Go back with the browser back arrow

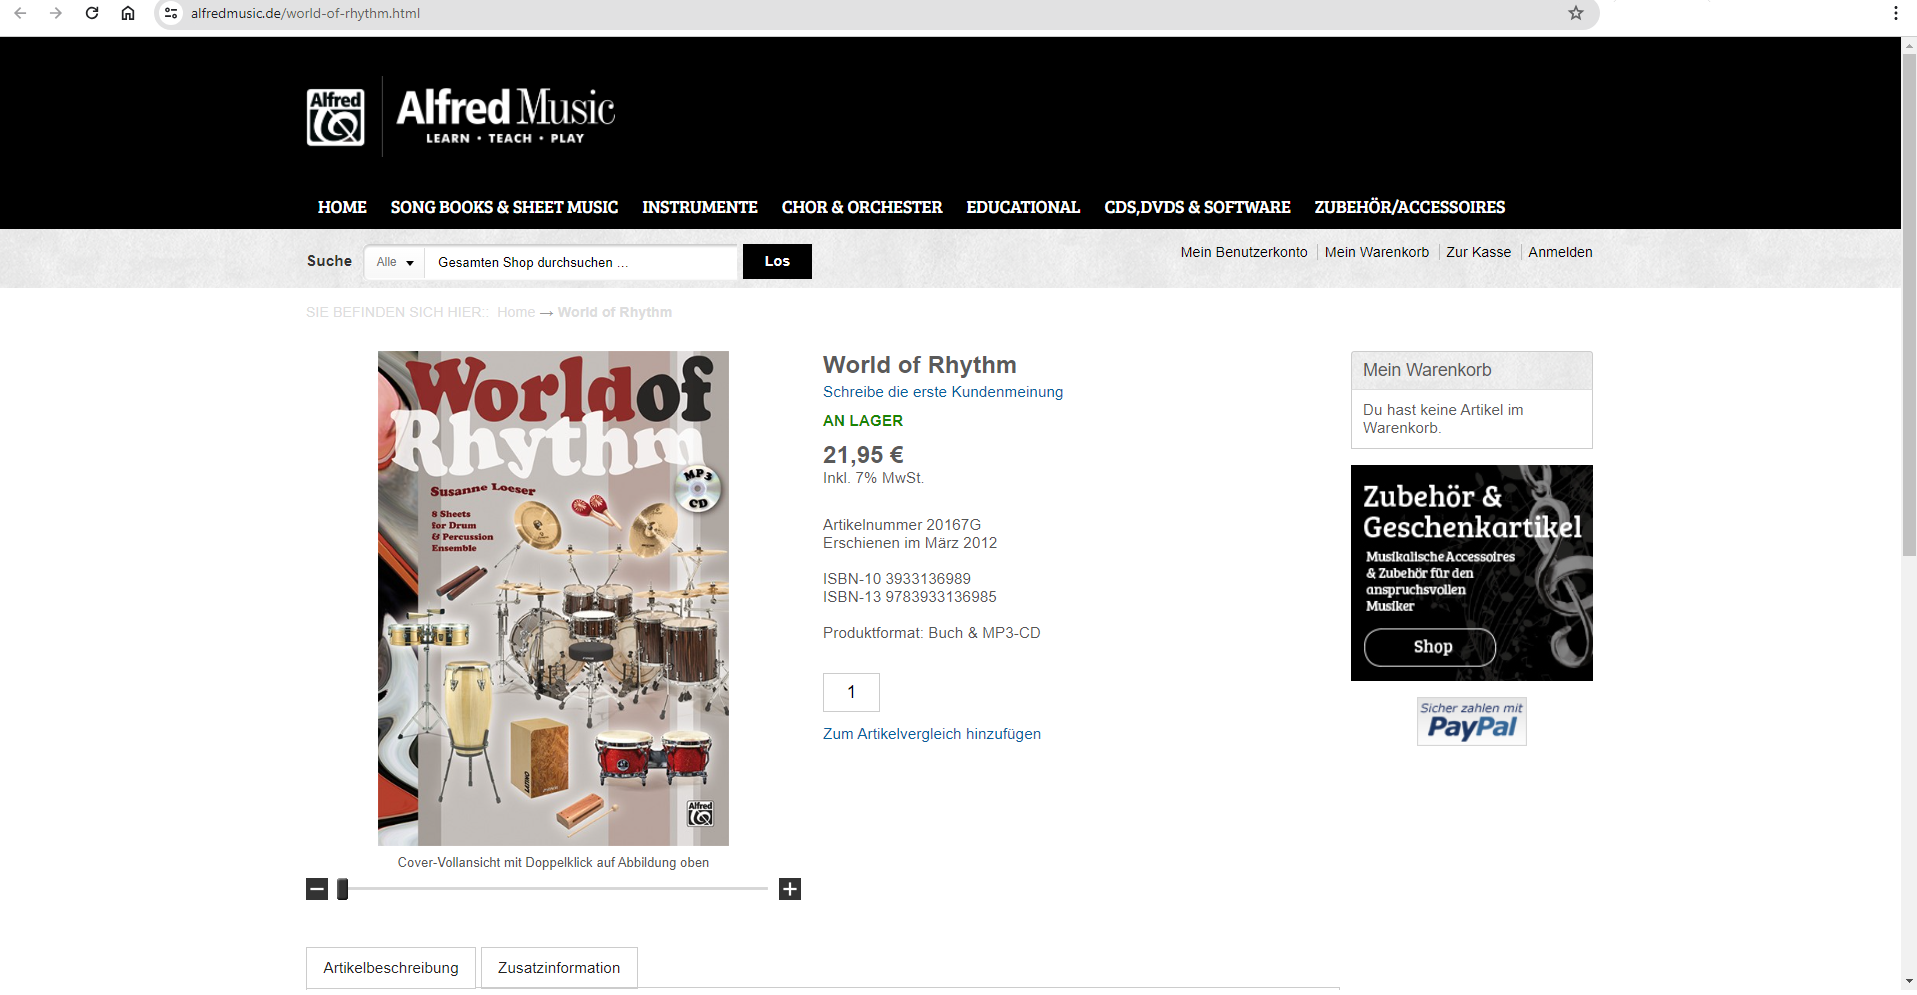tap(20, 13)
